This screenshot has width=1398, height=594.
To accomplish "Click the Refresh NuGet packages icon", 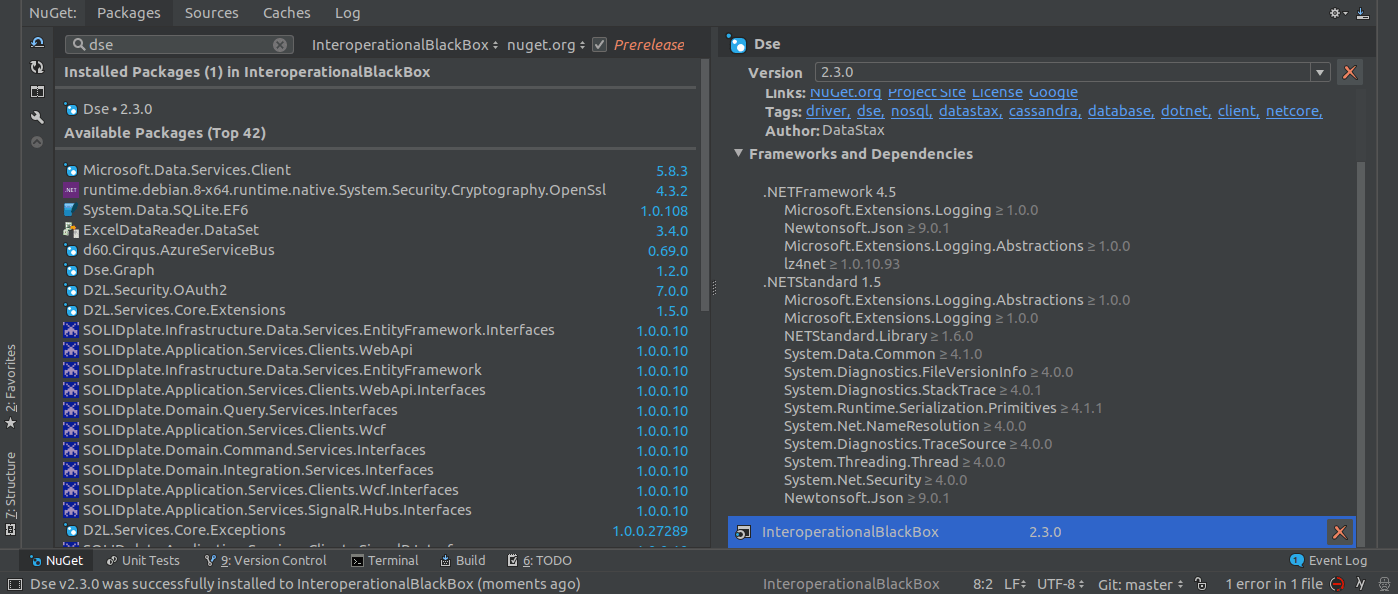I will pos(37,66).
